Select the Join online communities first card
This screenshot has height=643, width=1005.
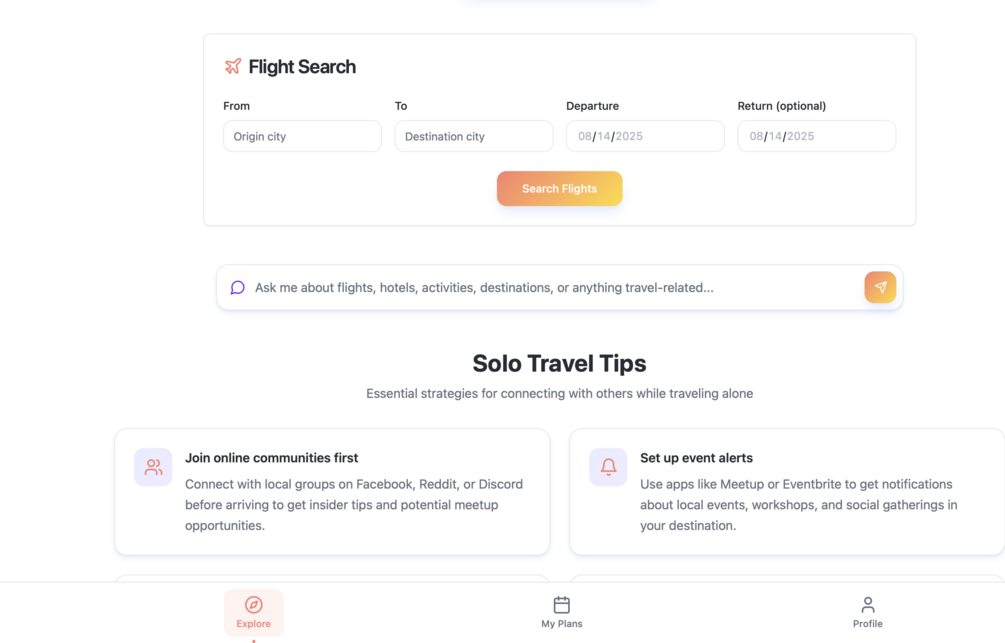(x=332, y=491)
